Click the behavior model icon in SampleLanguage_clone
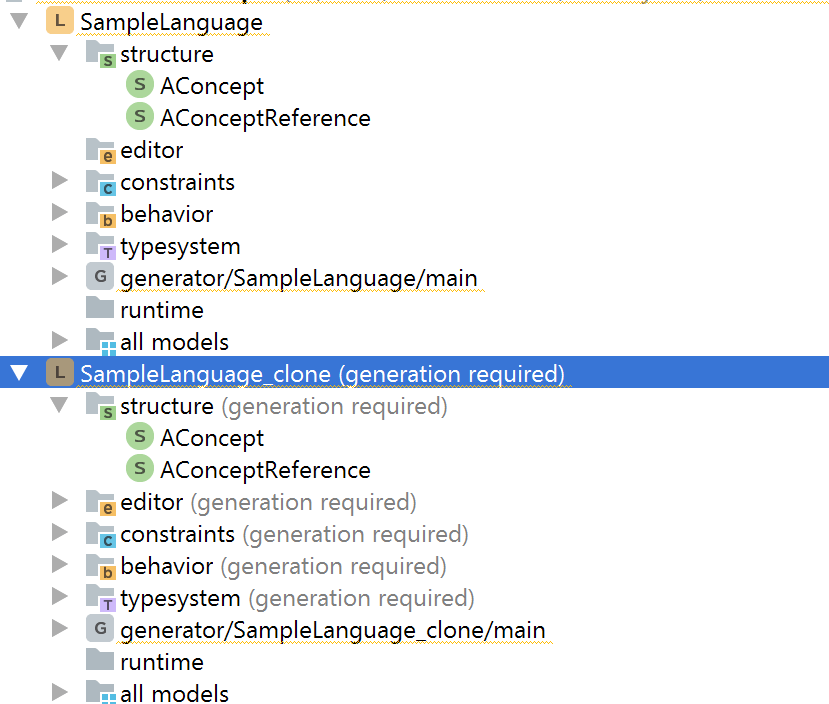This screenshot has width=829, height=704. coord(100,566)
